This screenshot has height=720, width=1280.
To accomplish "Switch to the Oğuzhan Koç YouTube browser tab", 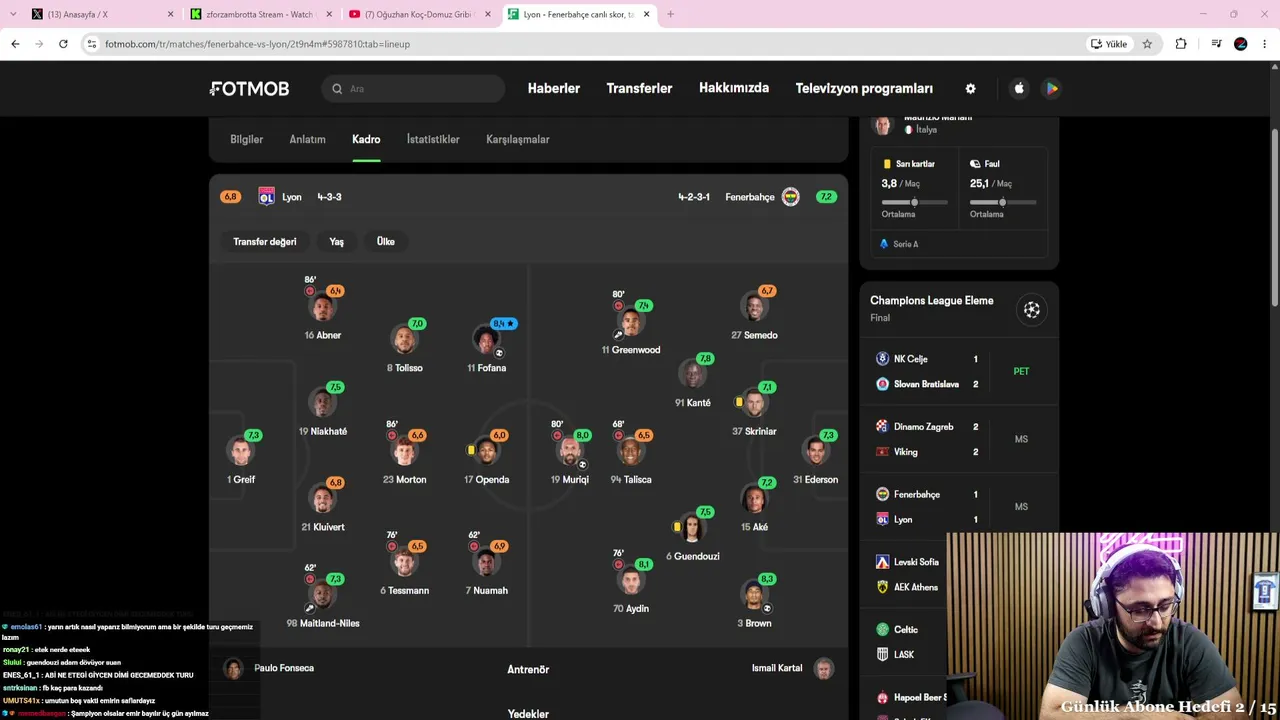I will (x=420, y=14).
